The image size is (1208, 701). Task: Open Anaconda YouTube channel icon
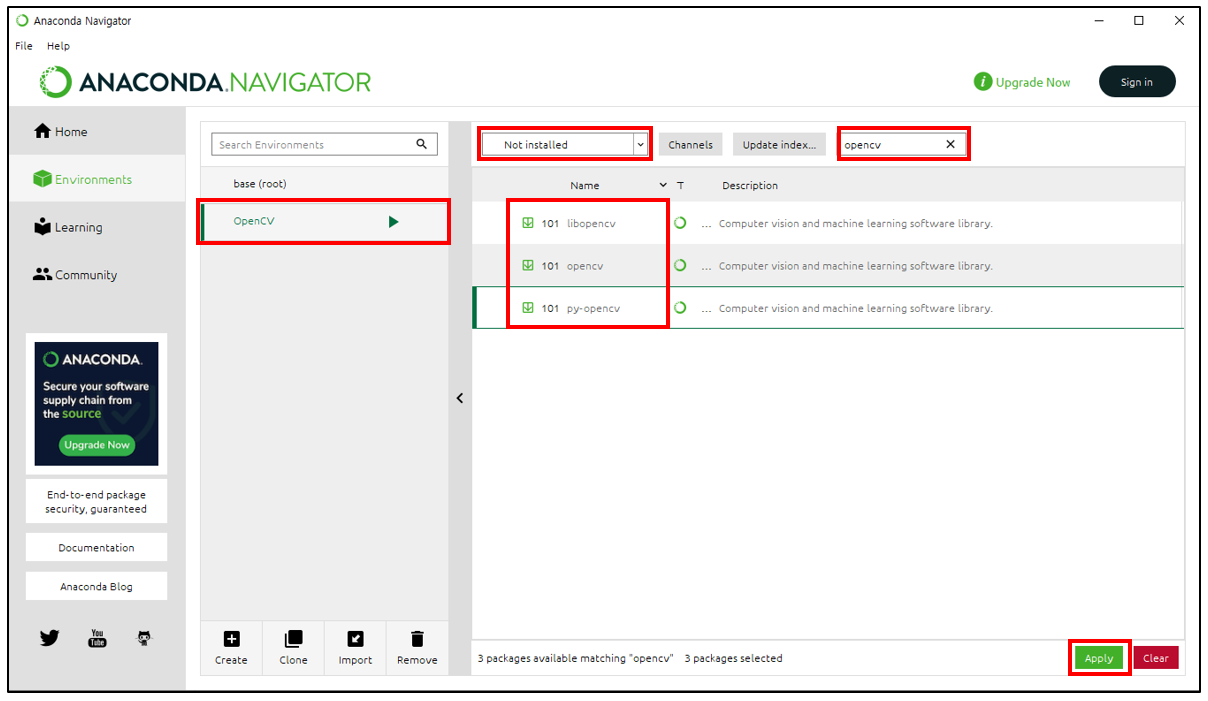point(97,637)
